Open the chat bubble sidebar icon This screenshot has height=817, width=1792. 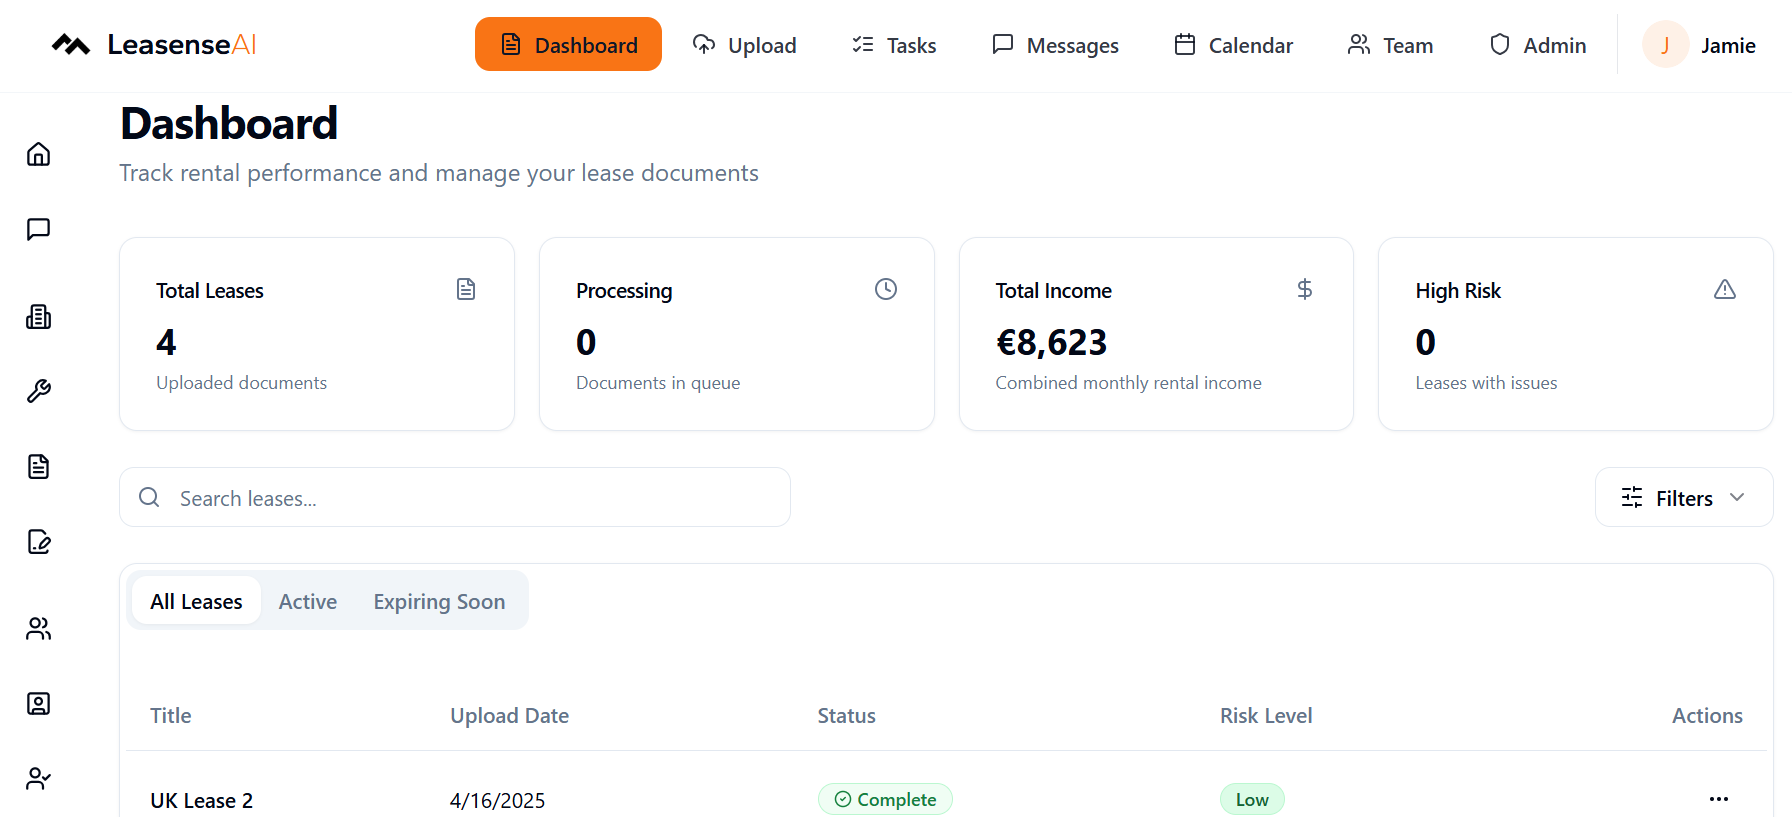click(x=38, y=229)
